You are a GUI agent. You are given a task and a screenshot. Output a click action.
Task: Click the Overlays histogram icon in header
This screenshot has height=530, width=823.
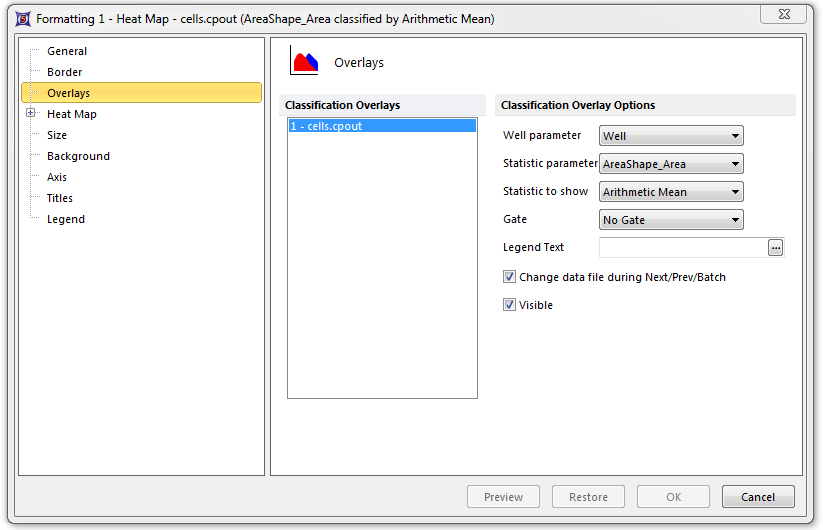click(x=304, y=62)
